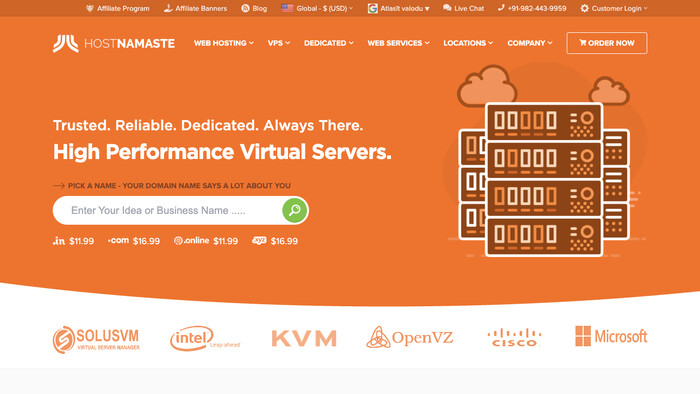The image size is (700, 394).
Task: Click the Order Now button
Action: (607, 43)
